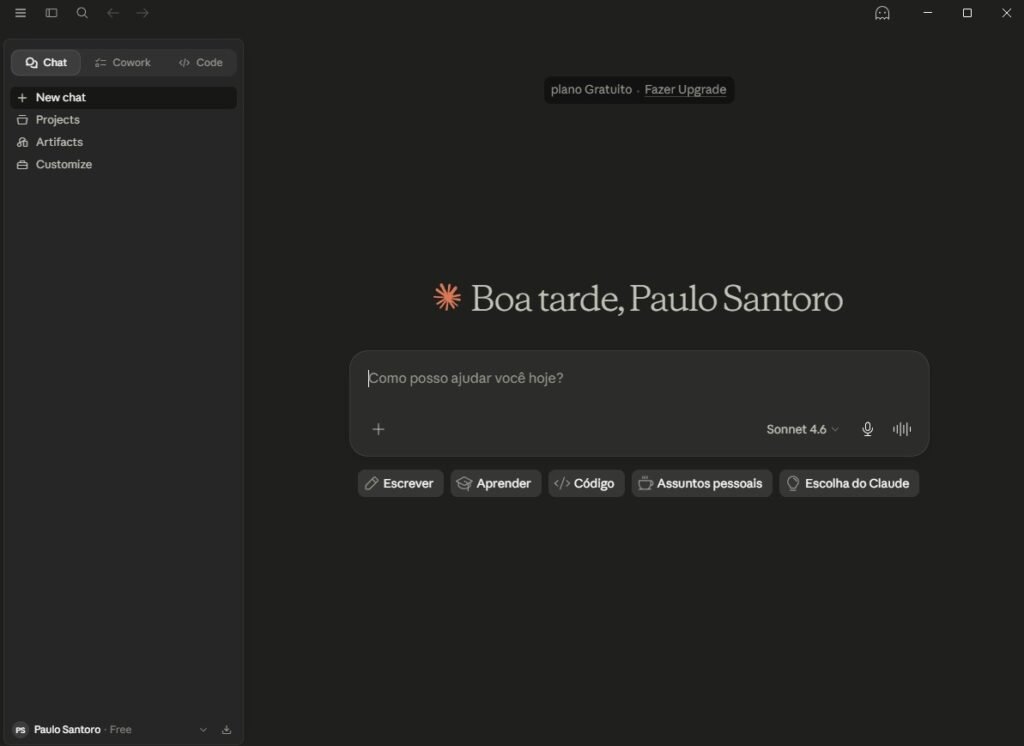Click the message input field
The image size is (1024, 746).
pyautogui.click(x=639, y=378)
